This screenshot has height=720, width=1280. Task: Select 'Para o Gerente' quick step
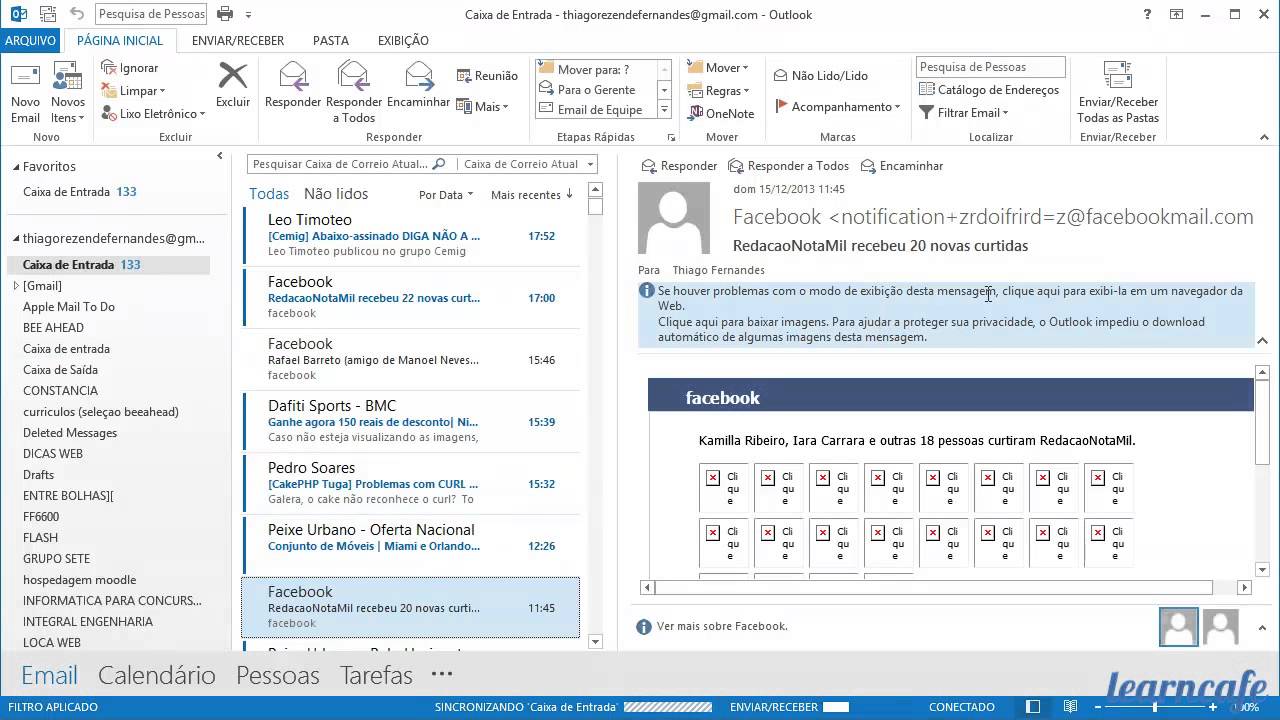click(x=594, y=90)
